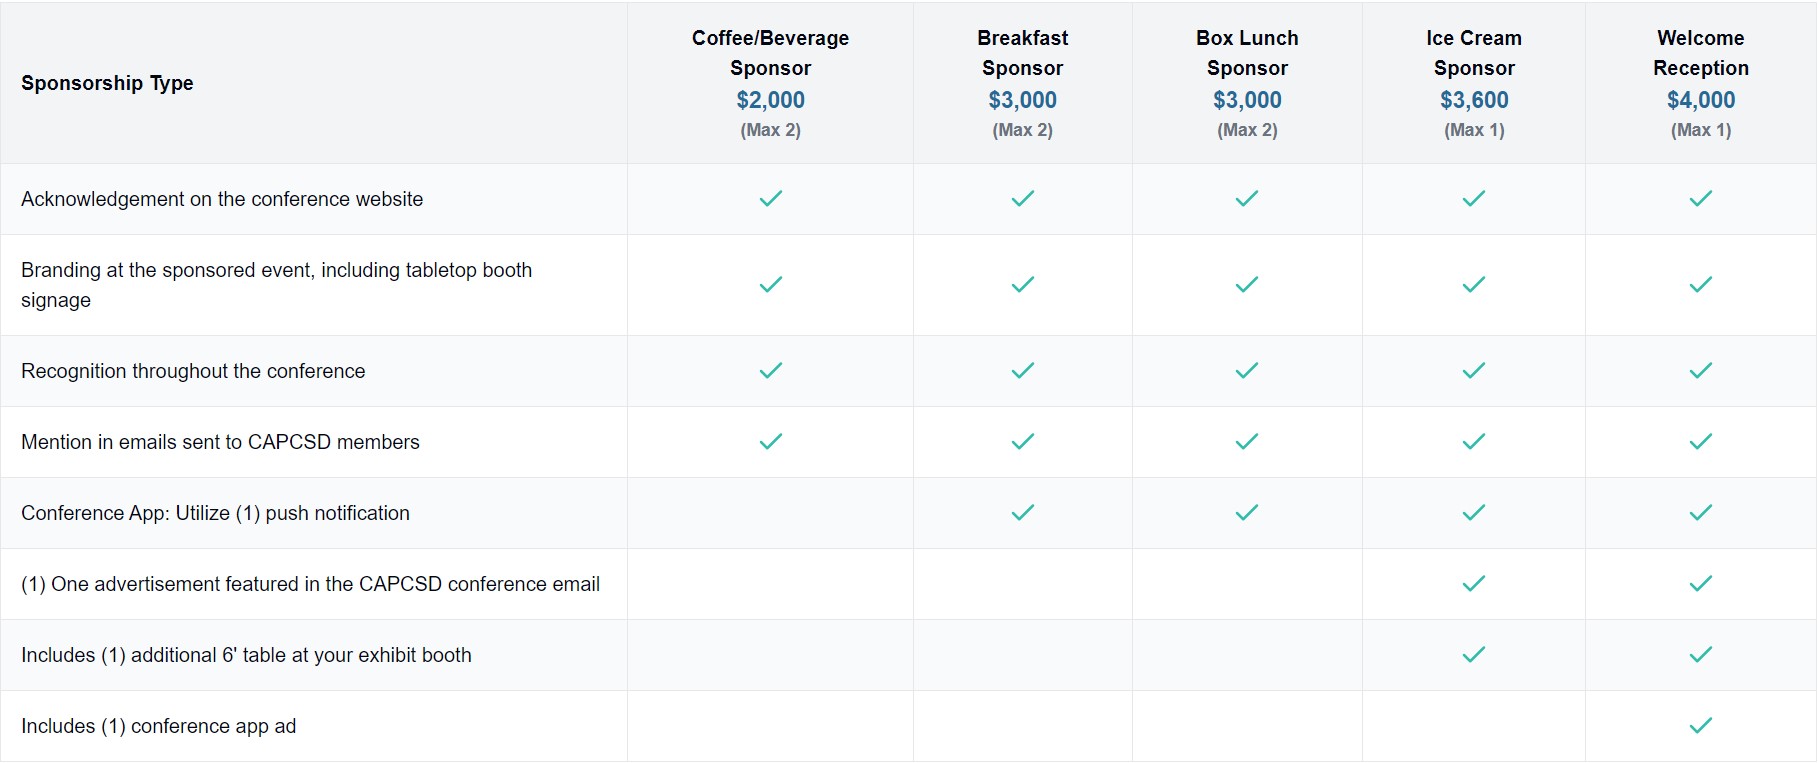Click Welcome Reception checkmark for conference email advertisement

click(1701, 584)
